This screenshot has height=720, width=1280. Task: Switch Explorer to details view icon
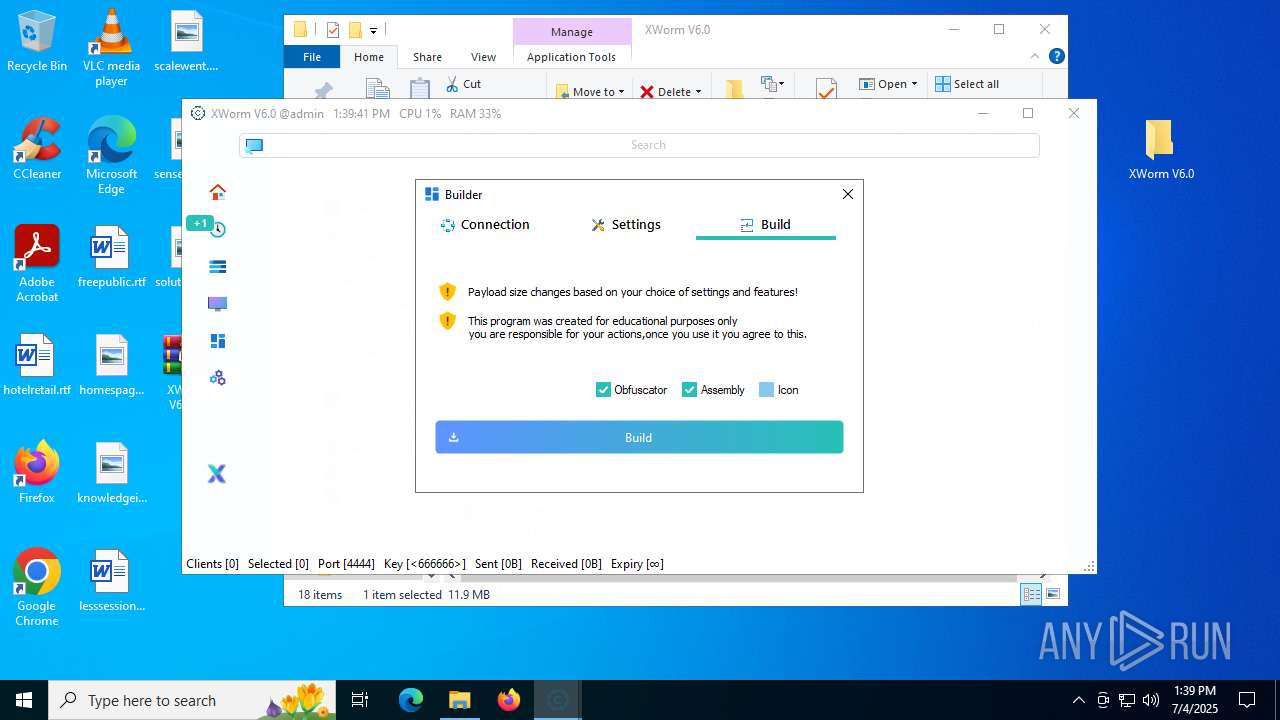1031,594
